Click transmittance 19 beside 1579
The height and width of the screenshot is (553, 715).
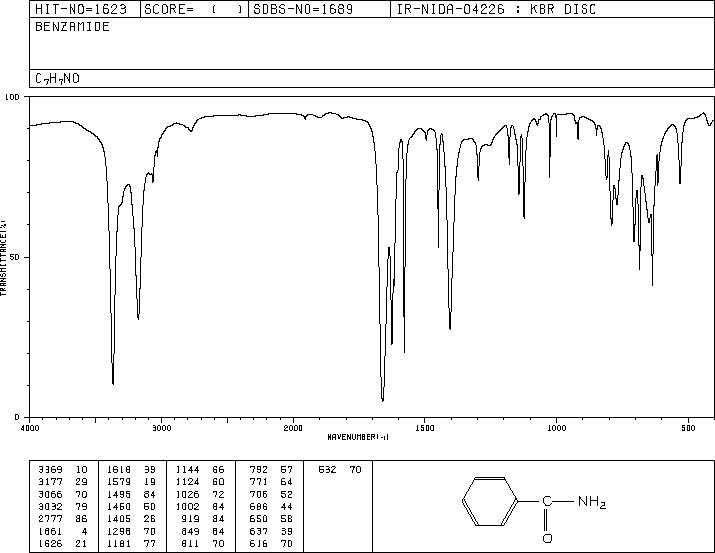tap(150, 482)
